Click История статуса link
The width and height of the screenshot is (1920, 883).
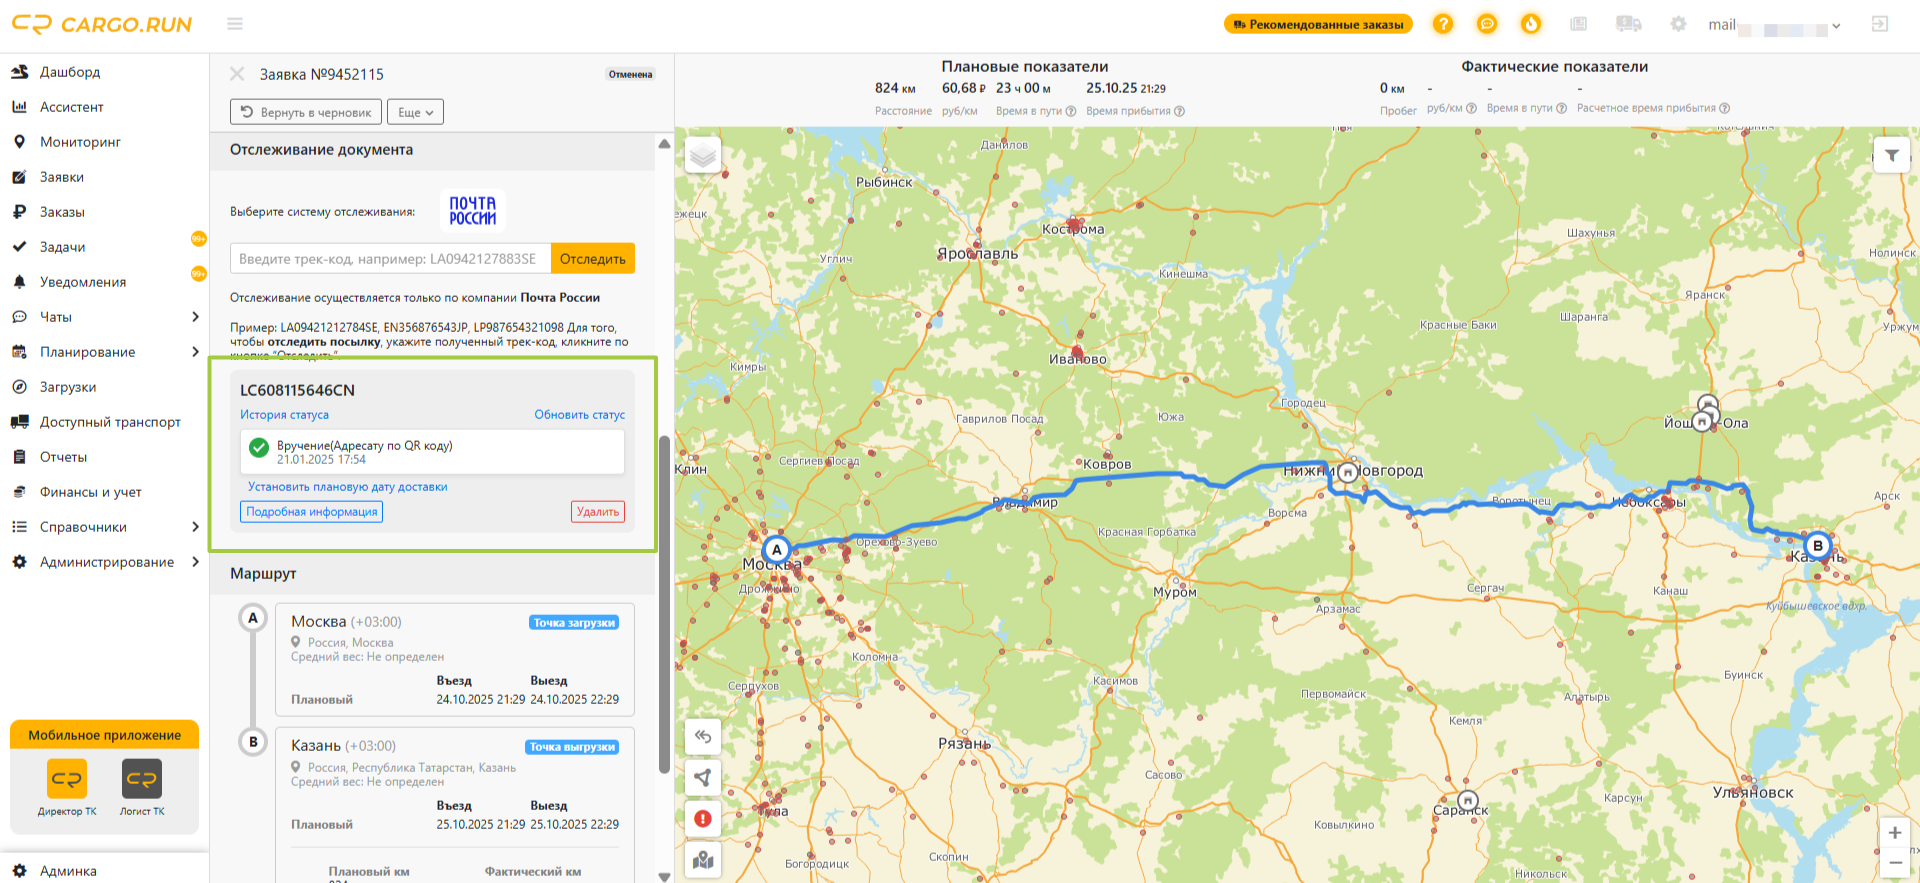point(284,415)
